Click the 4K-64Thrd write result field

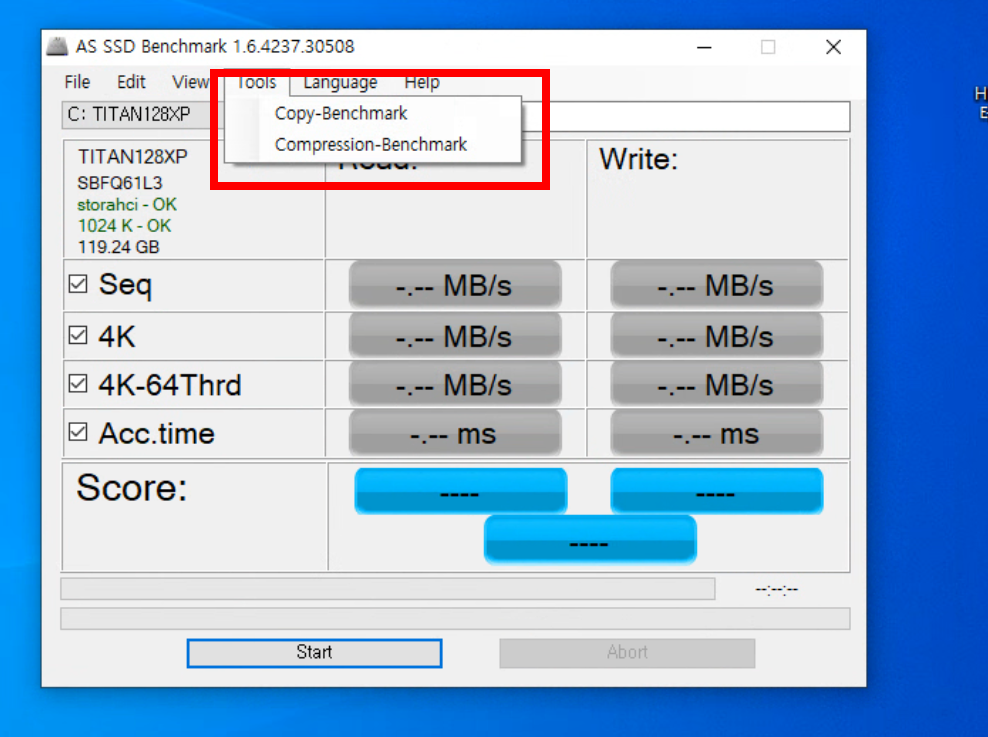tap(716, 384)
